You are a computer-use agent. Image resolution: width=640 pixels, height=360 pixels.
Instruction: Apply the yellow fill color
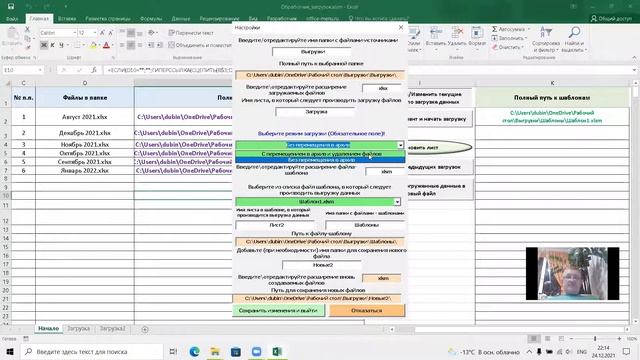point(93,45)
